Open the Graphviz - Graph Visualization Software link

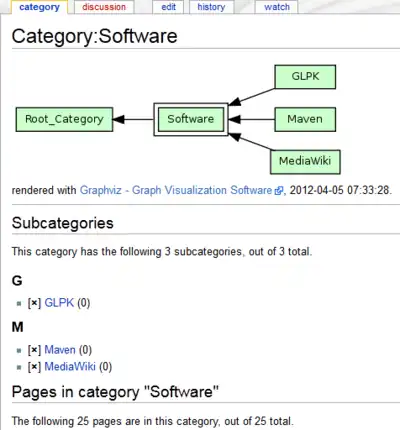click(x=176, y=190)
